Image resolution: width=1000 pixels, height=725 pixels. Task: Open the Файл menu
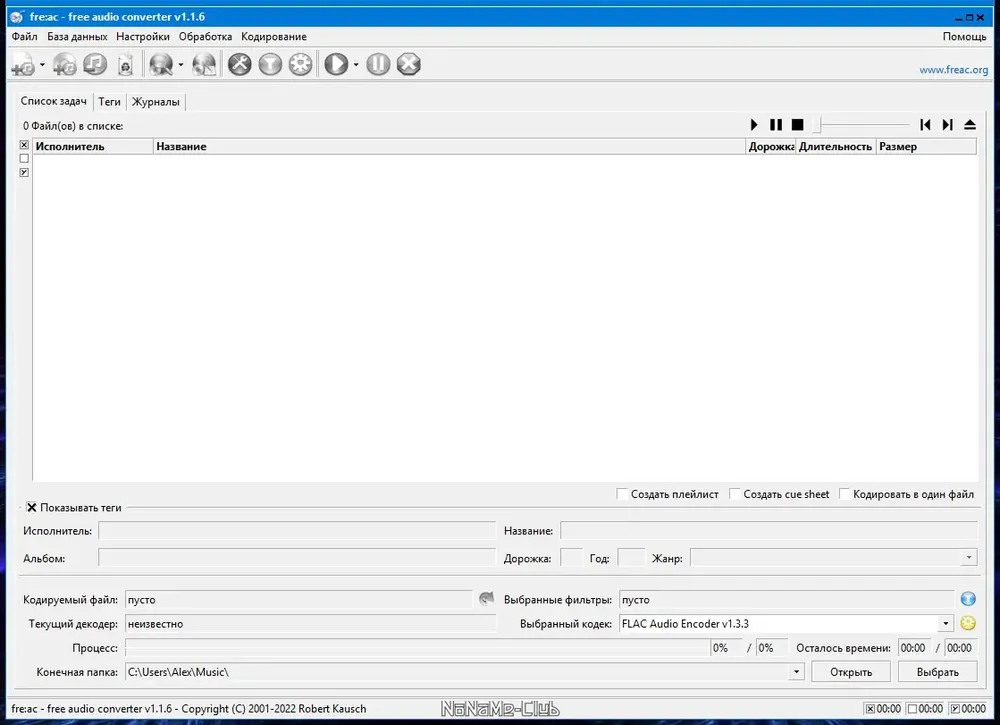(24, 37)
